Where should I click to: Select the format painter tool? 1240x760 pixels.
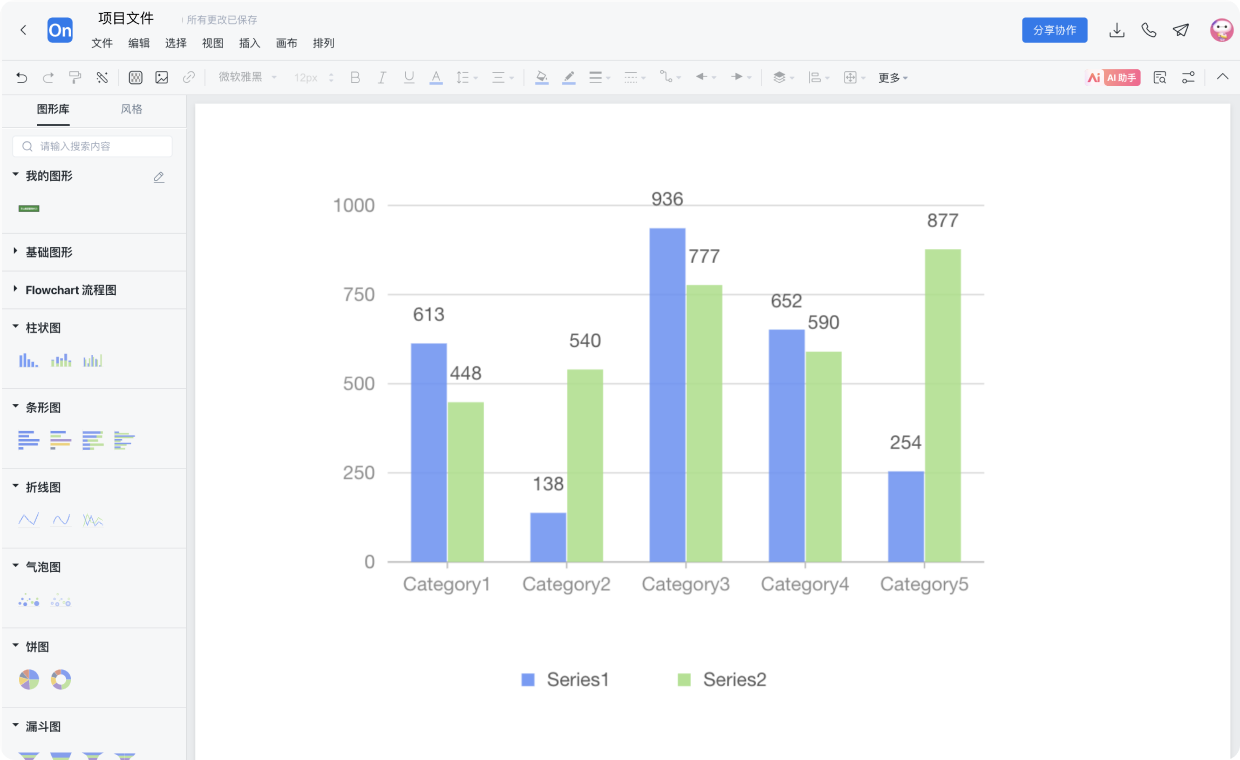click(x=75, y=77)
